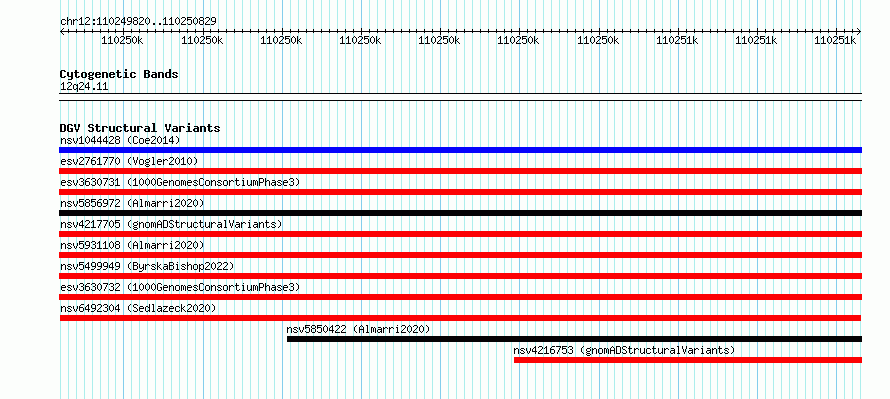Click the DGV Structural Variants track title

coord(140,128)
